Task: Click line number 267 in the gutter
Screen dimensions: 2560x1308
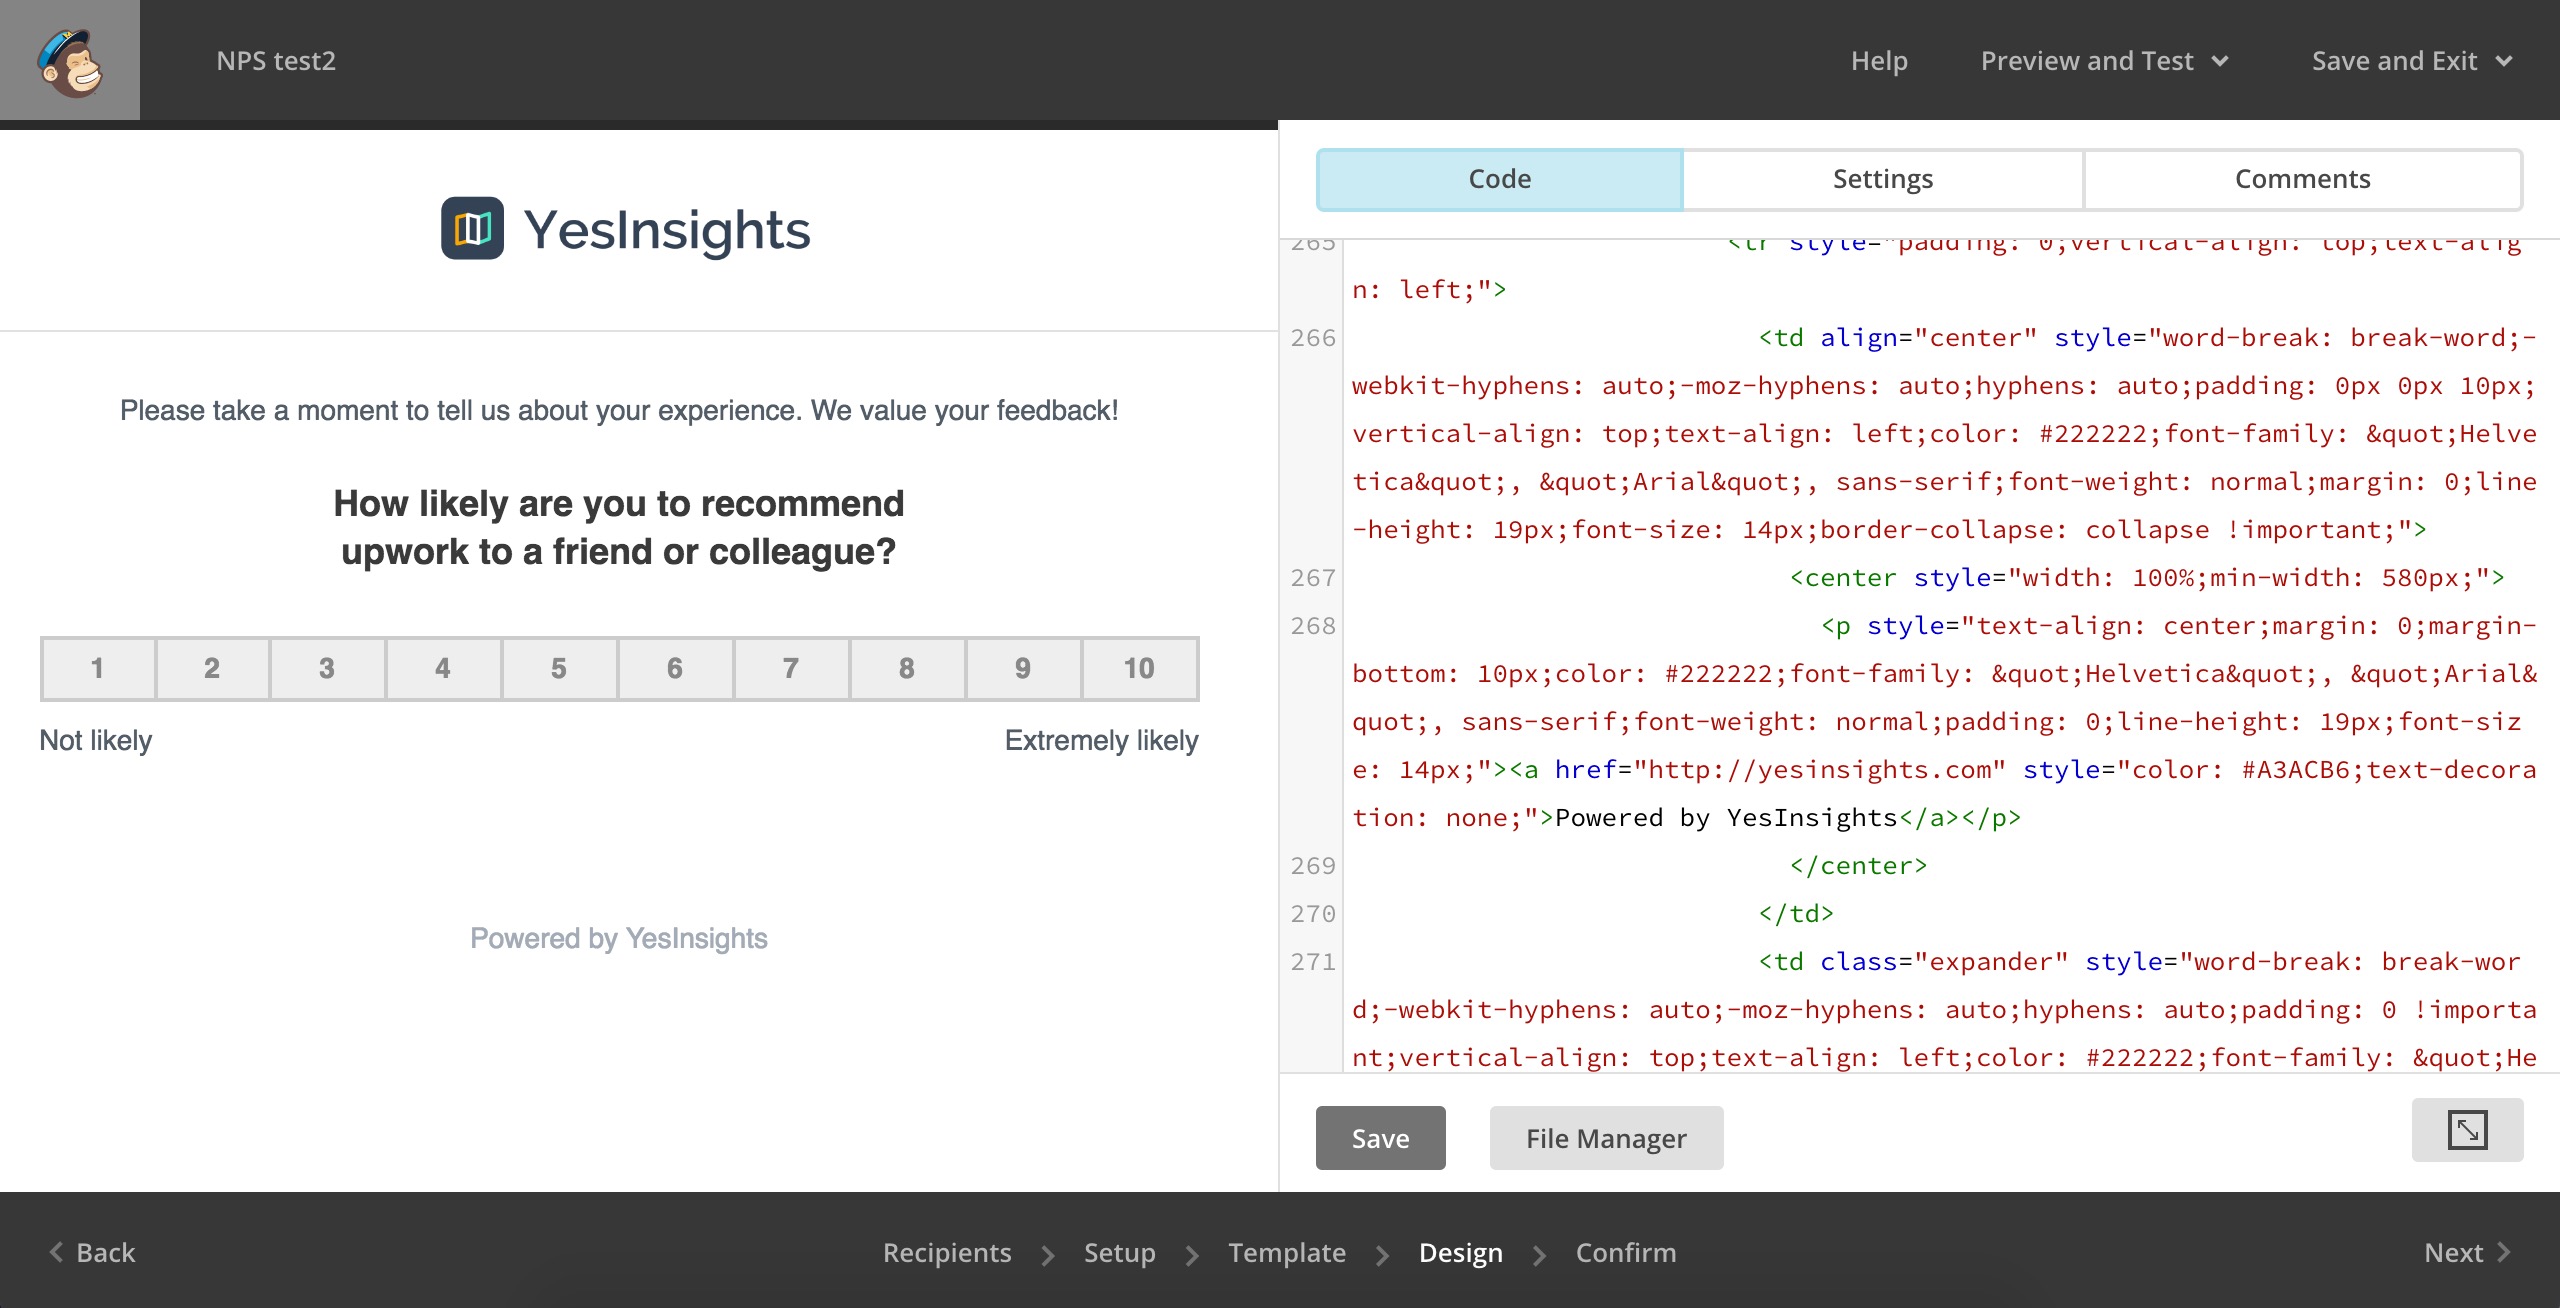Action: (x=1313, y=578)
